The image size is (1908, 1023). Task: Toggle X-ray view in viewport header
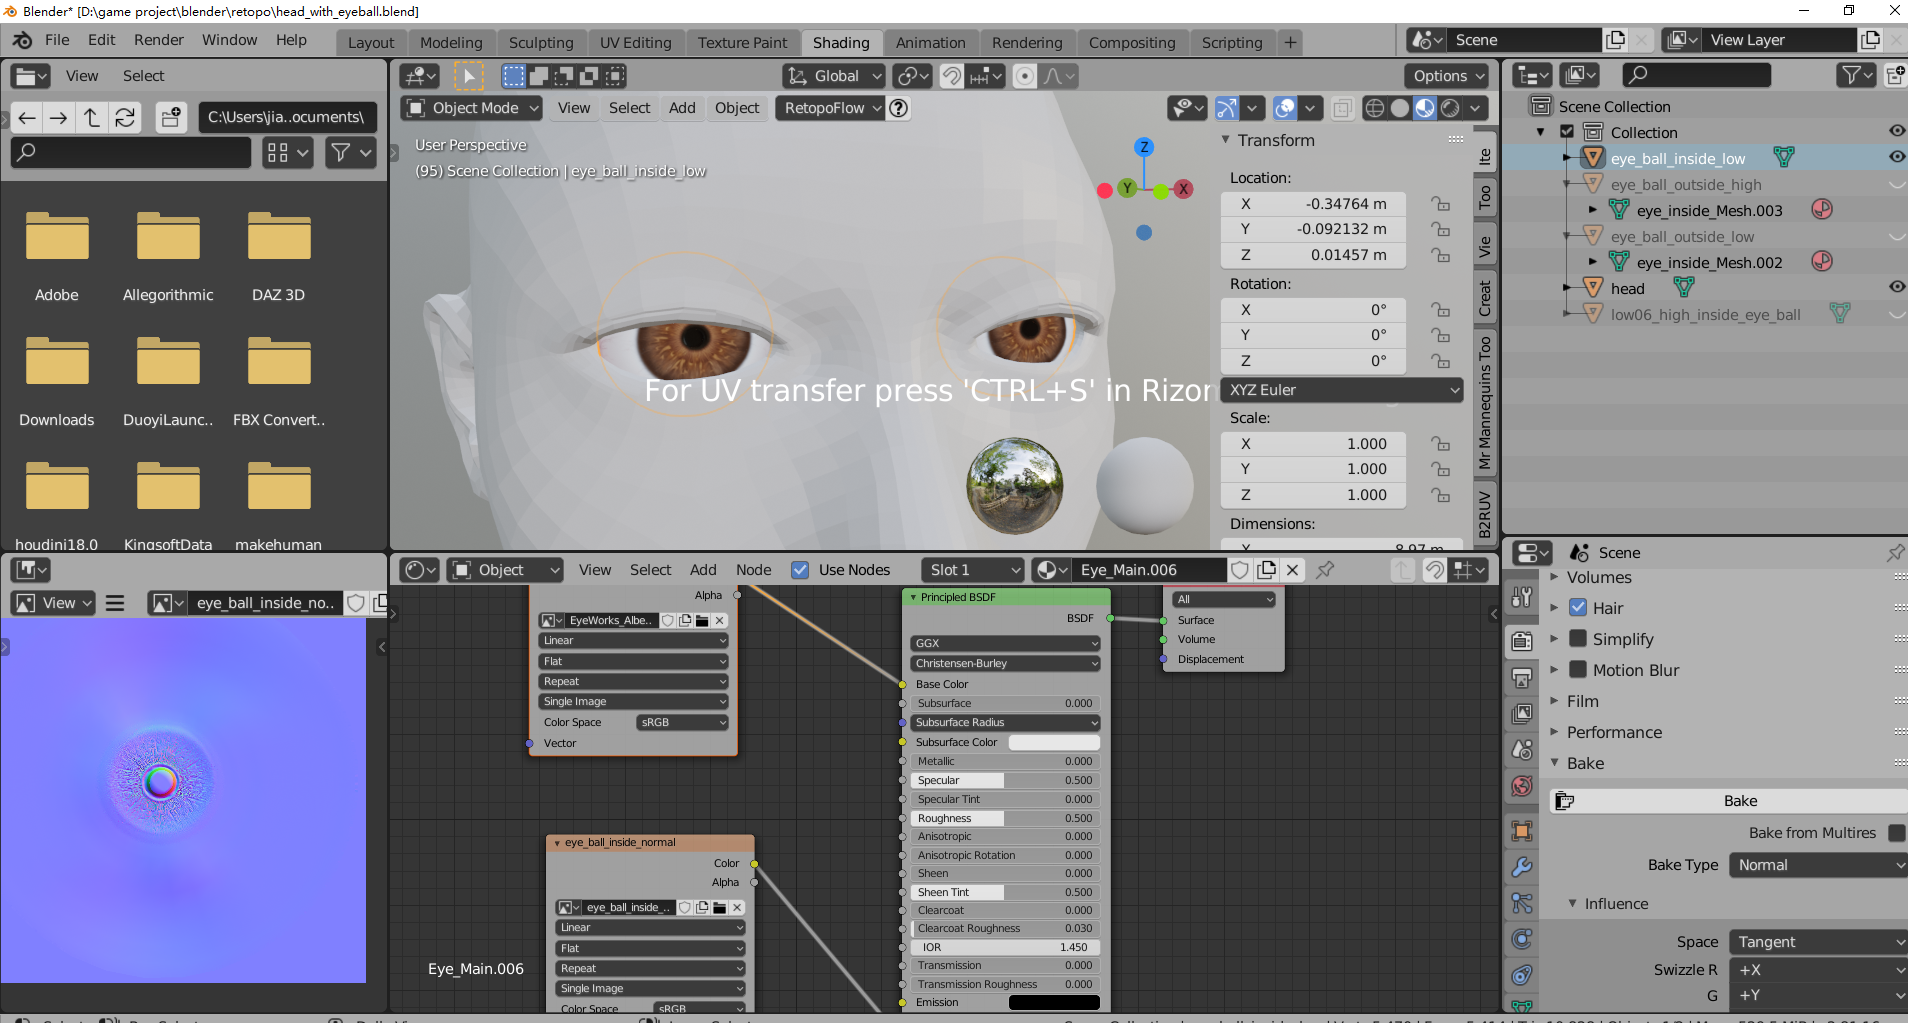coord(1342,108)
